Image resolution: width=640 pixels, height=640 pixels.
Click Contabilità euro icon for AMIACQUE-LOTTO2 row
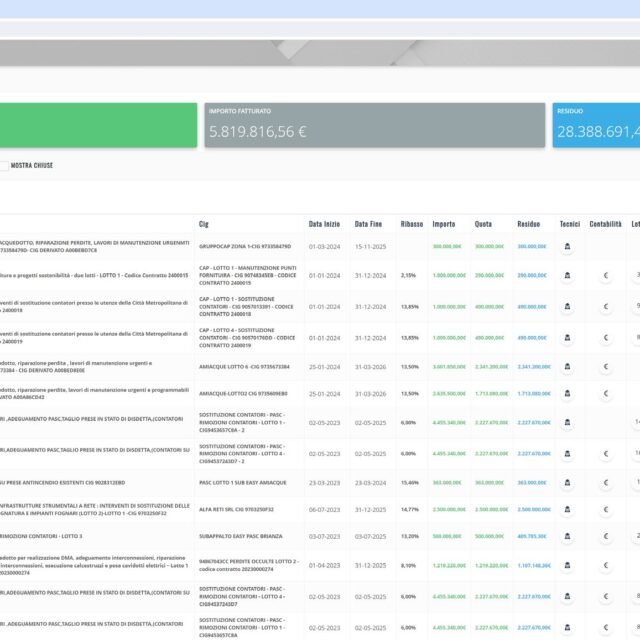click(x=605, y=394)
